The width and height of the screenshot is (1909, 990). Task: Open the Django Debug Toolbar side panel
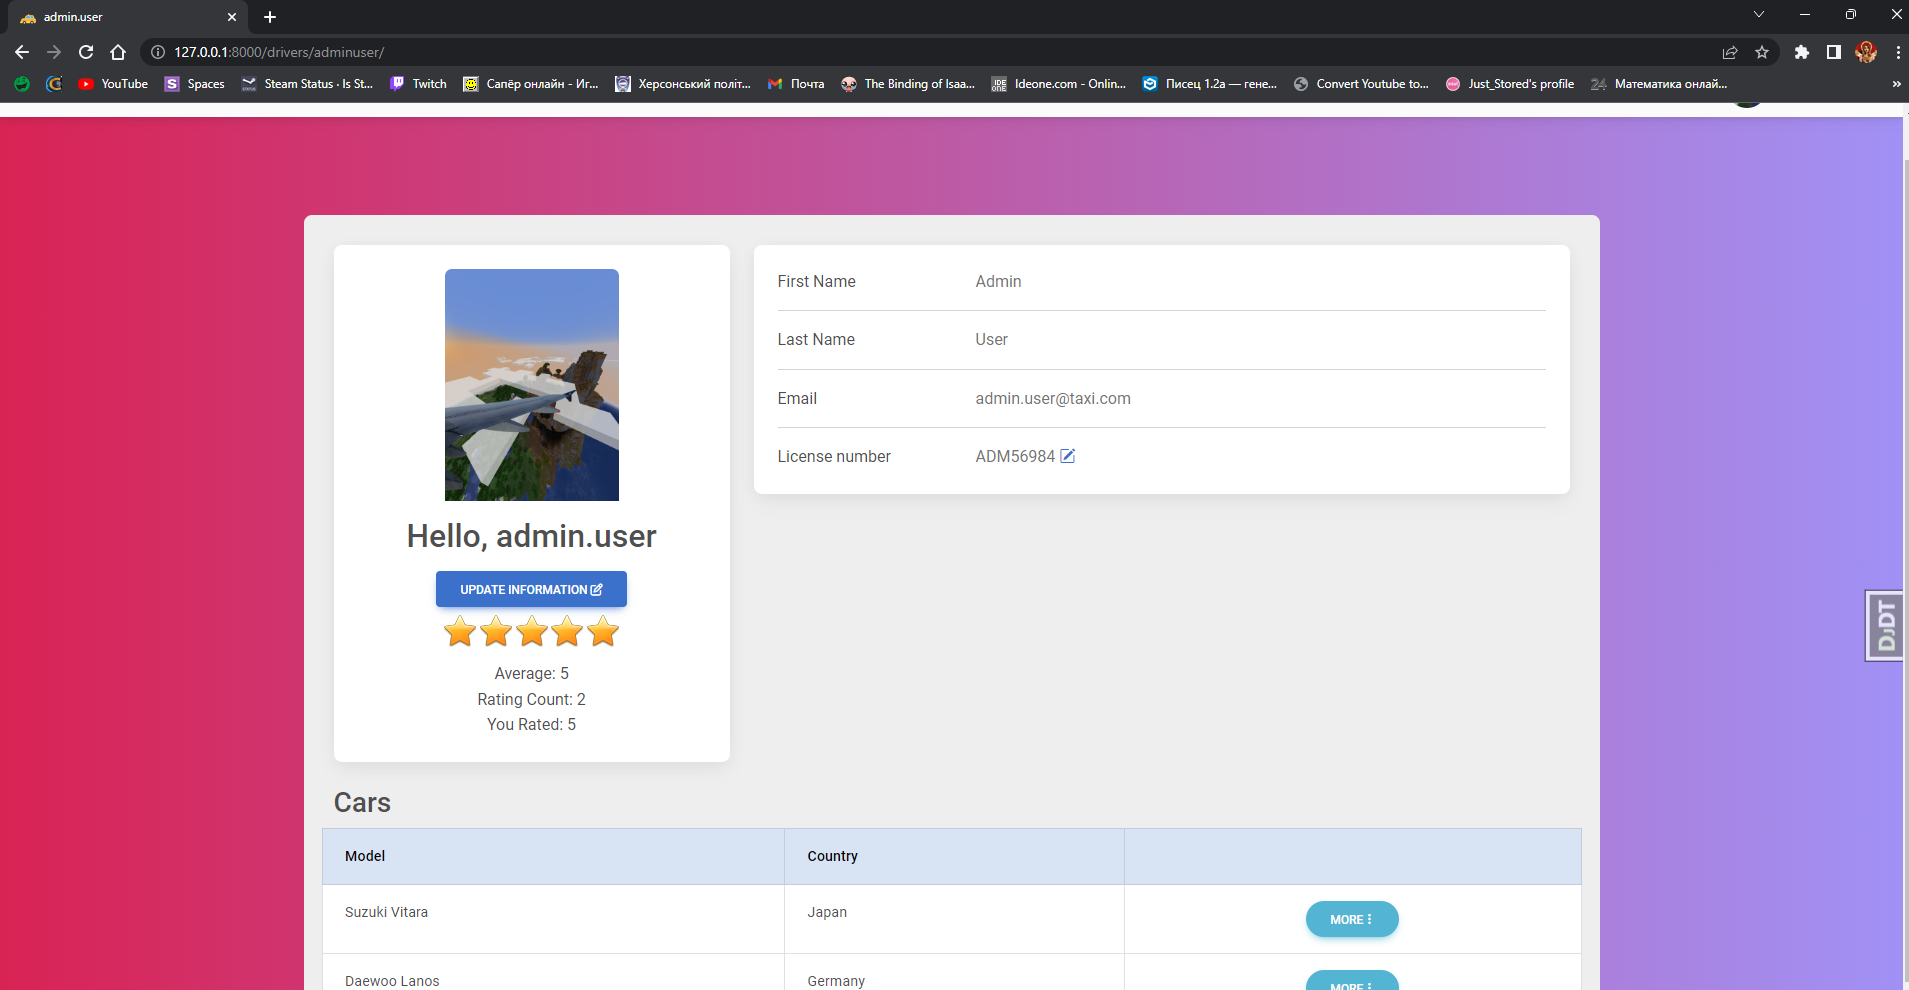click(x=1884, y=625)
